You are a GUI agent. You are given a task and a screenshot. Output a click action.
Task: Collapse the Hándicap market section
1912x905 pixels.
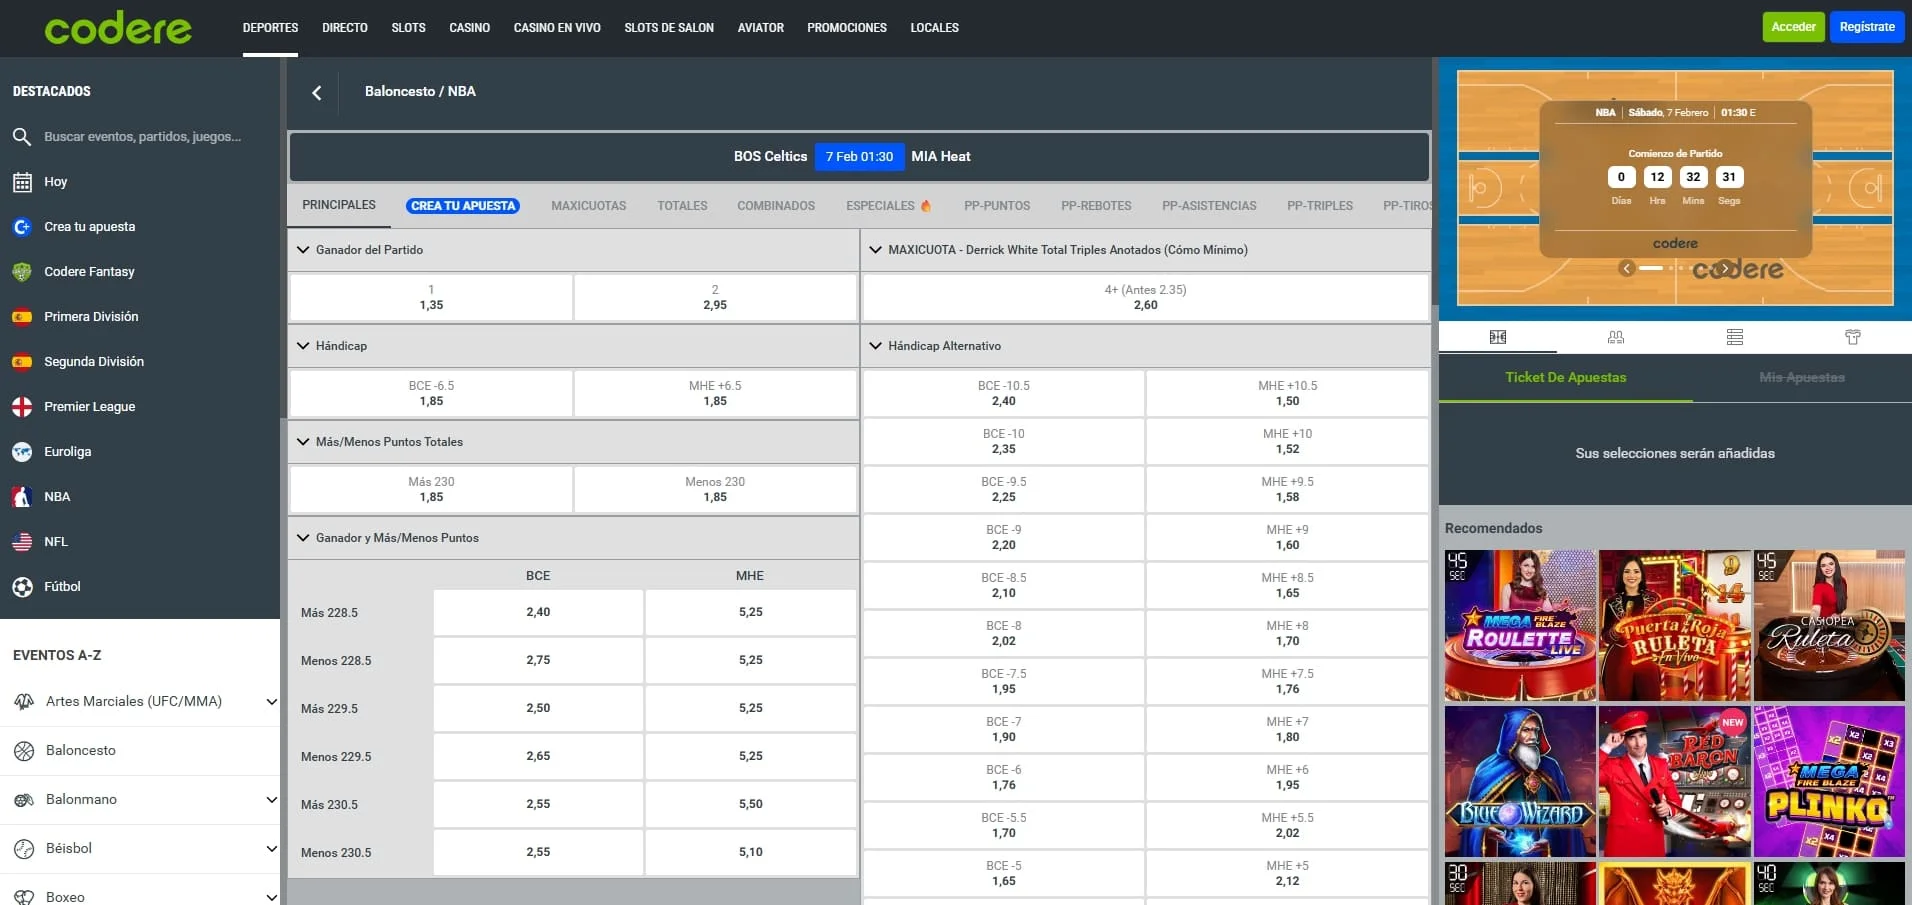[x=303, y=346]
